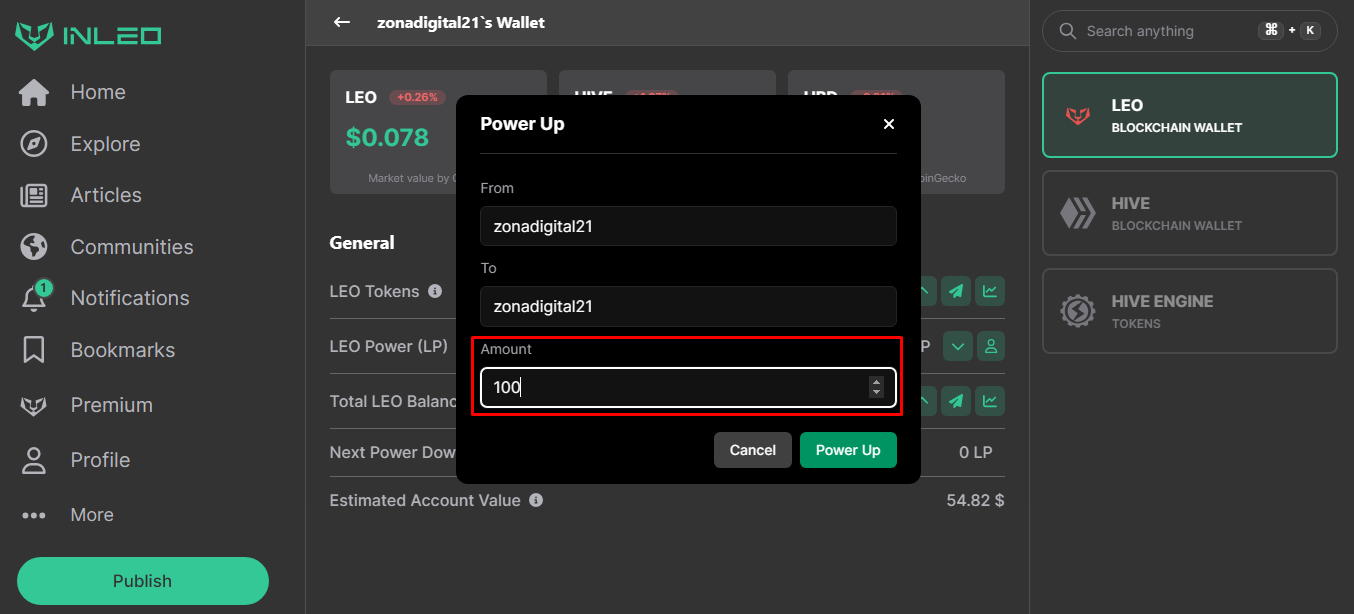The width and height of the screenshot is (1354, 614).
Task: Open the HIVE ENGINE Tokens tab
Action: 1189,311
